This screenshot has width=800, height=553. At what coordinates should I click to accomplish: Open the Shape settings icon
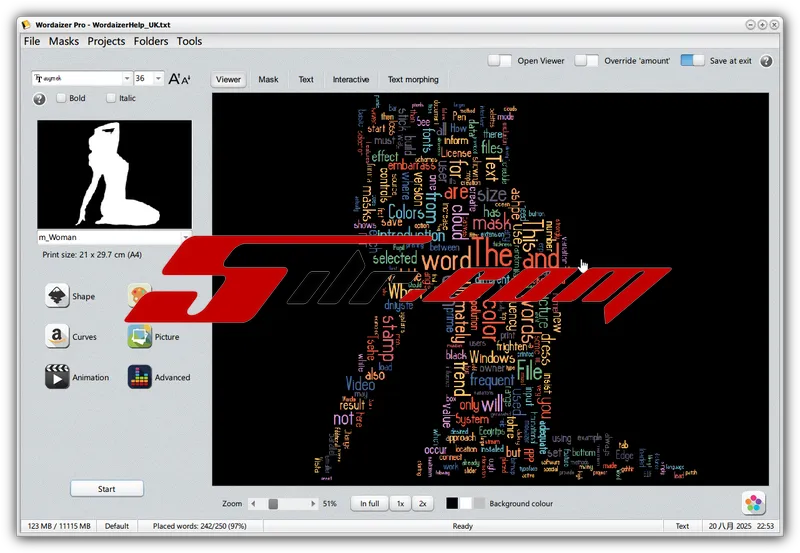tap(57, 296)
